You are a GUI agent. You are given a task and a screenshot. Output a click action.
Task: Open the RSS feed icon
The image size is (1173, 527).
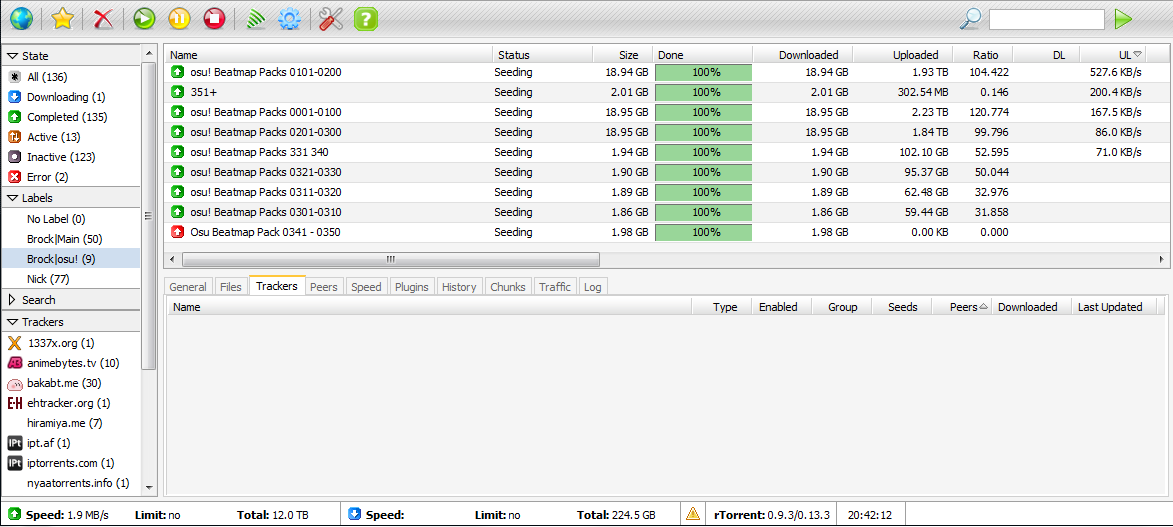pyautogui.click(x=256, y=19)
